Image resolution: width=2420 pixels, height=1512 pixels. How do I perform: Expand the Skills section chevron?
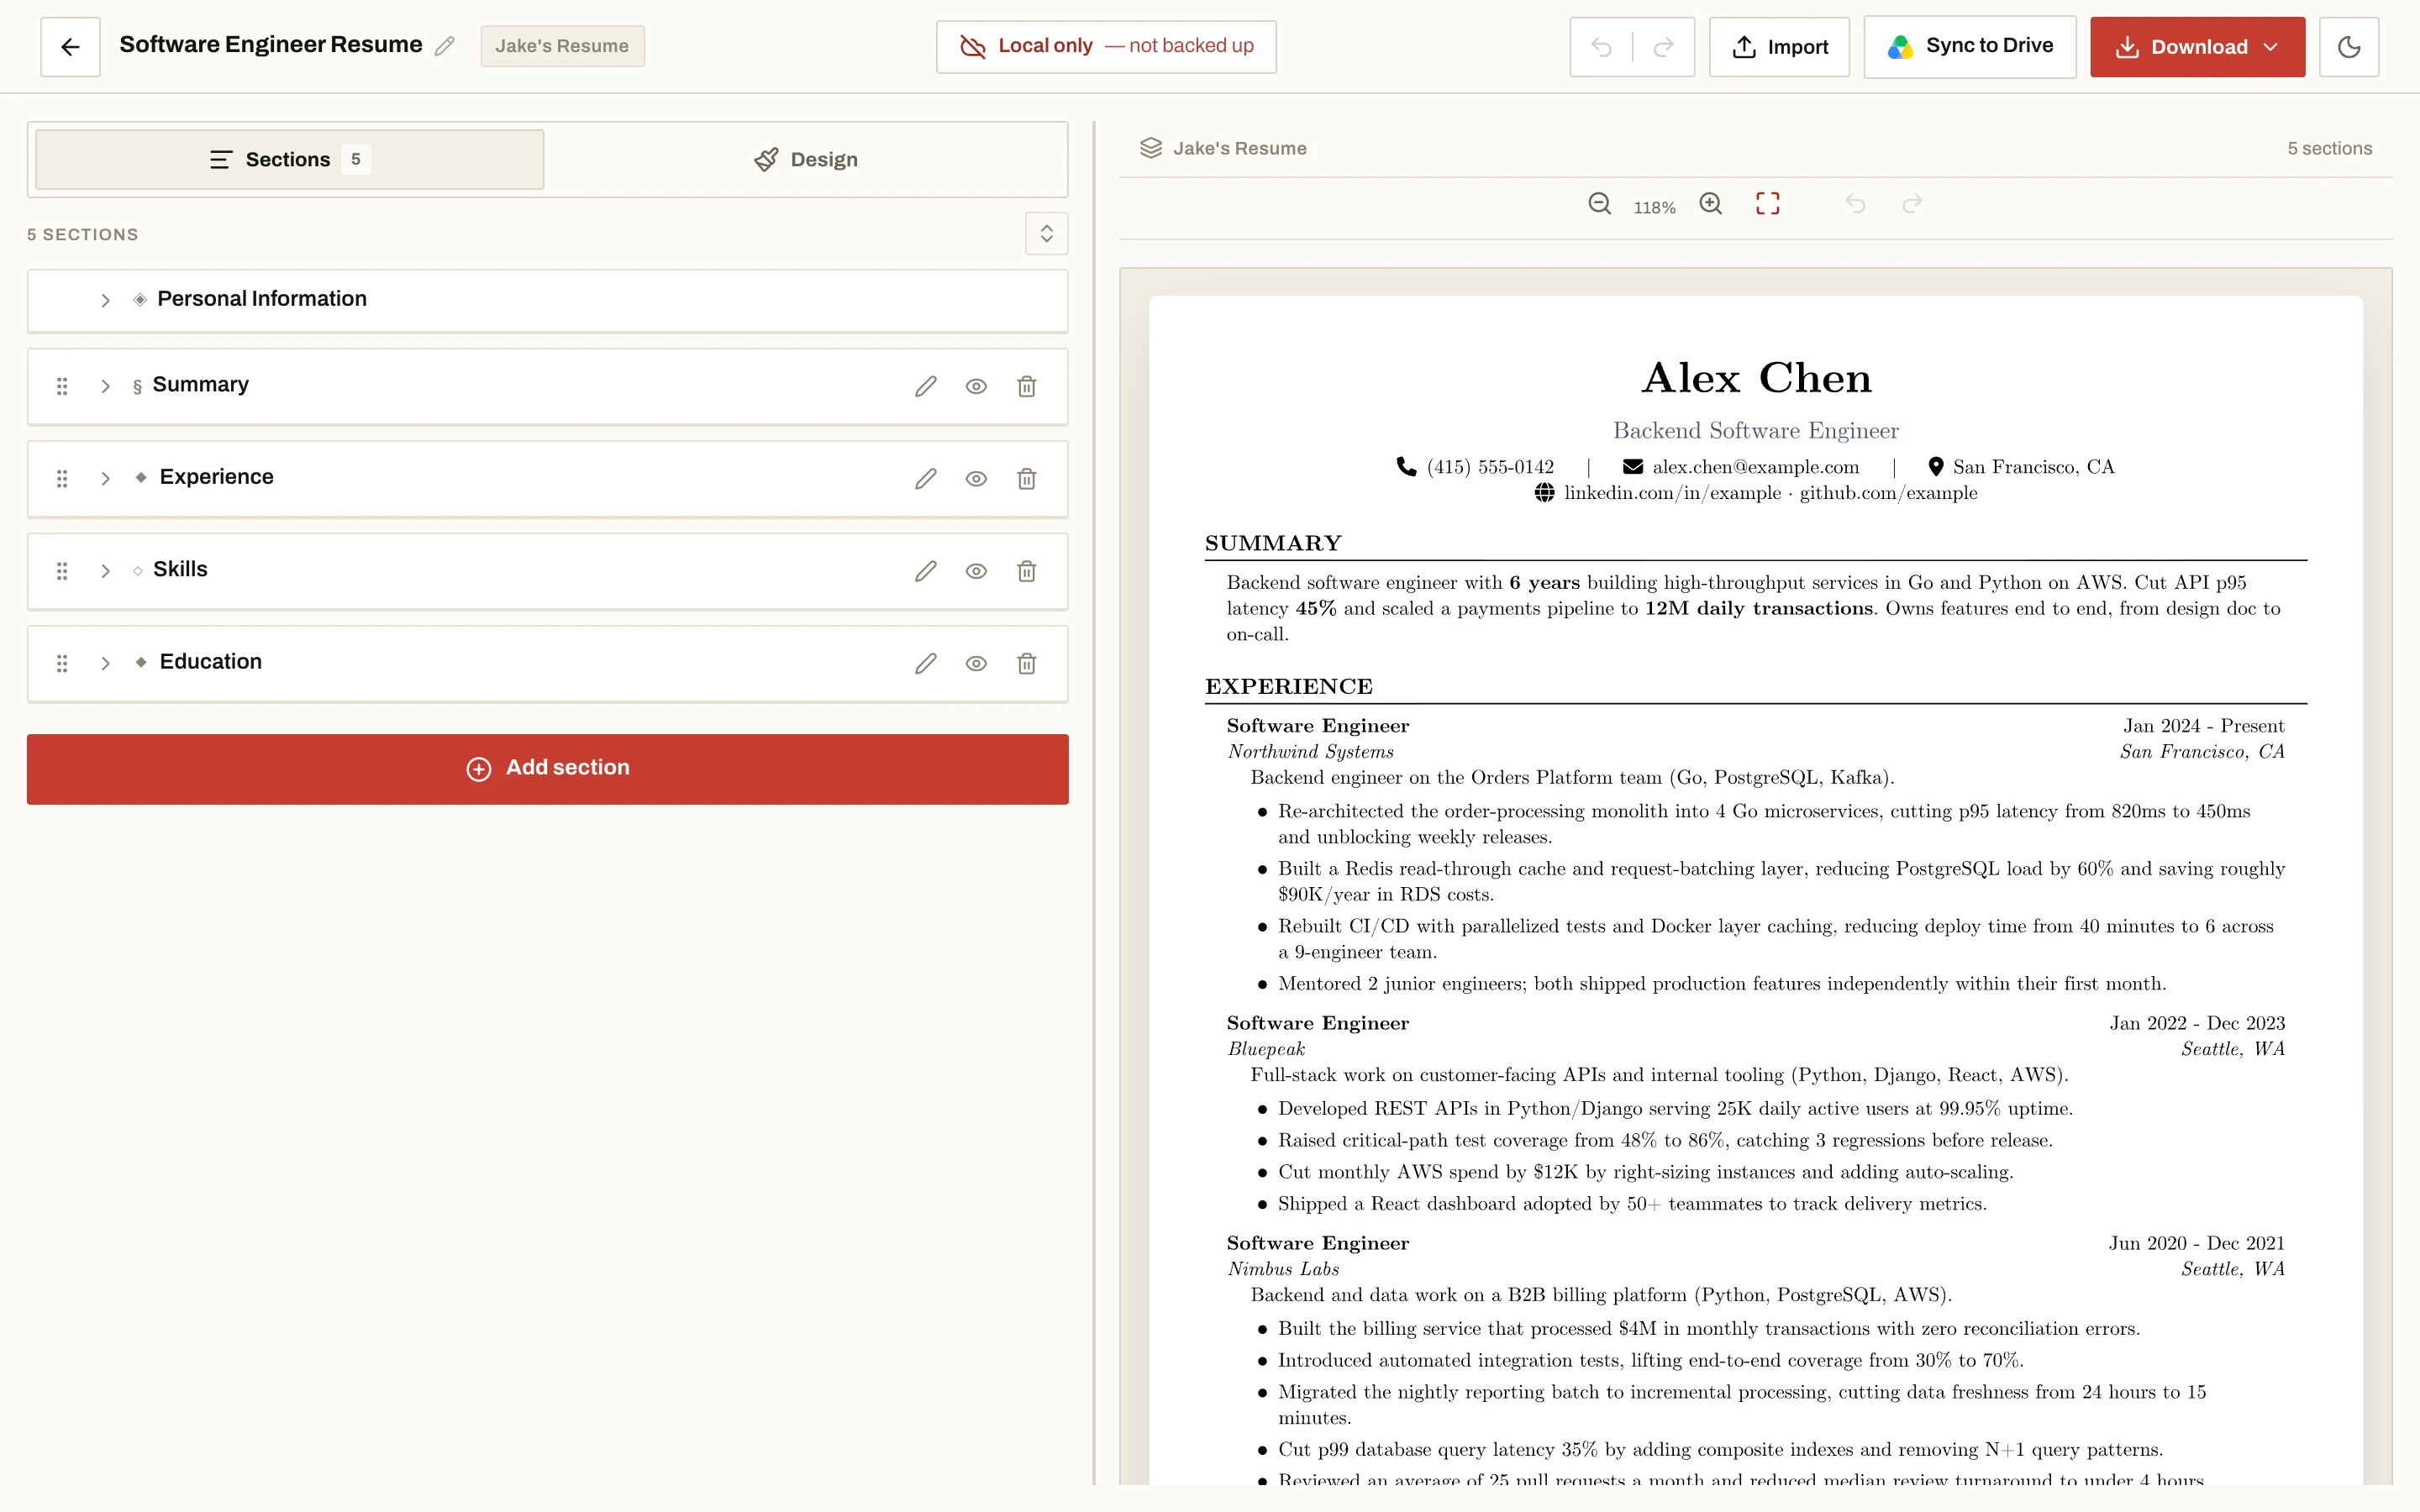[x=105, y=571]
